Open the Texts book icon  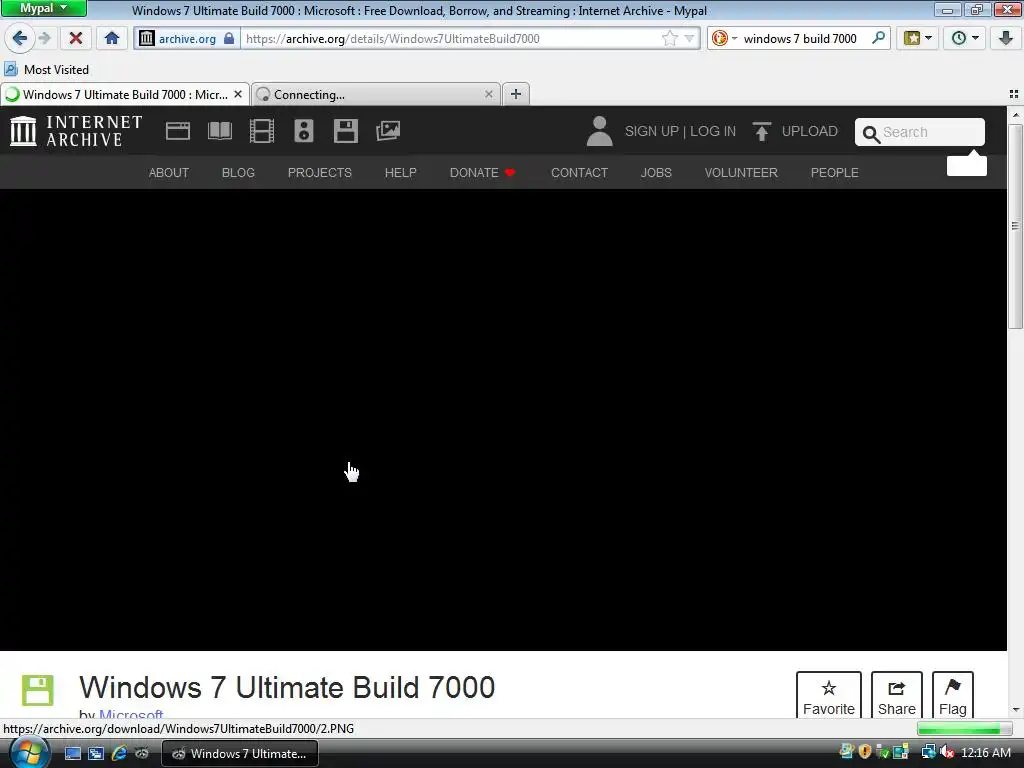pos(219,131)
